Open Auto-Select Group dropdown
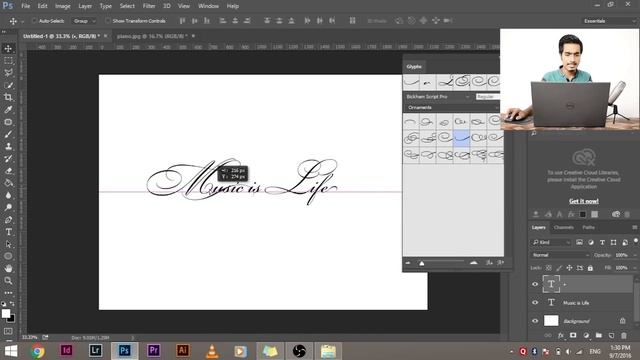Screen dimensions: 640x360 coord(84,21)
